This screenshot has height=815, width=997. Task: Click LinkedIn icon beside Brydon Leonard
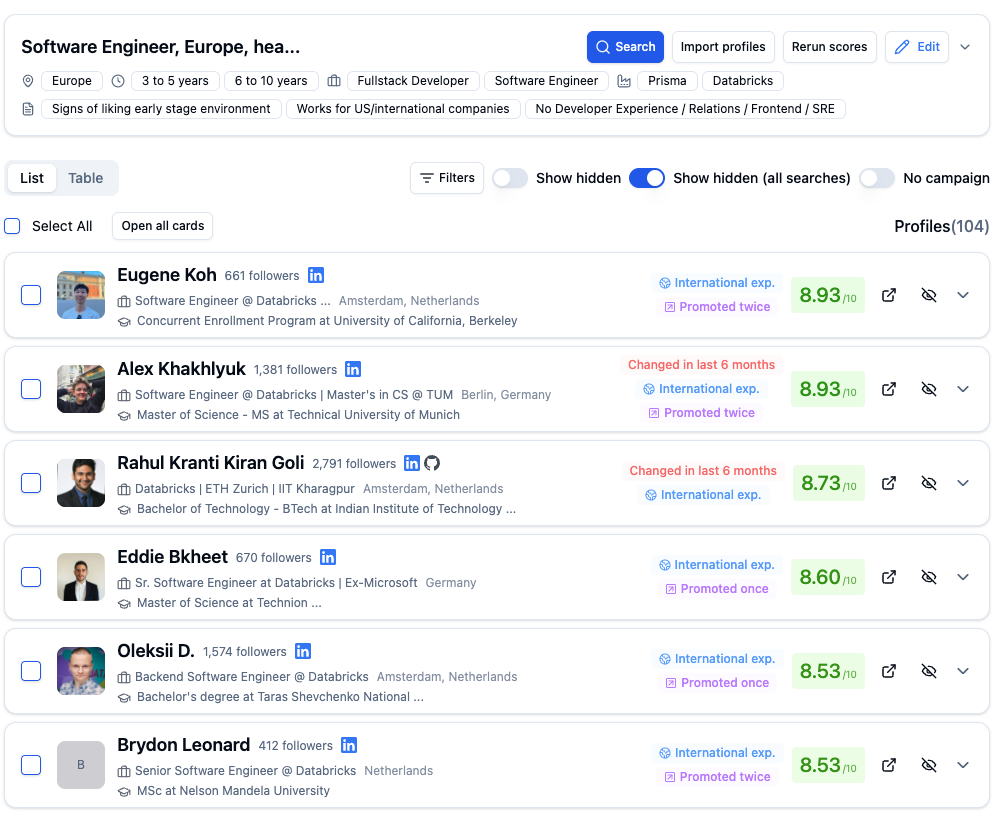point(349,745)
